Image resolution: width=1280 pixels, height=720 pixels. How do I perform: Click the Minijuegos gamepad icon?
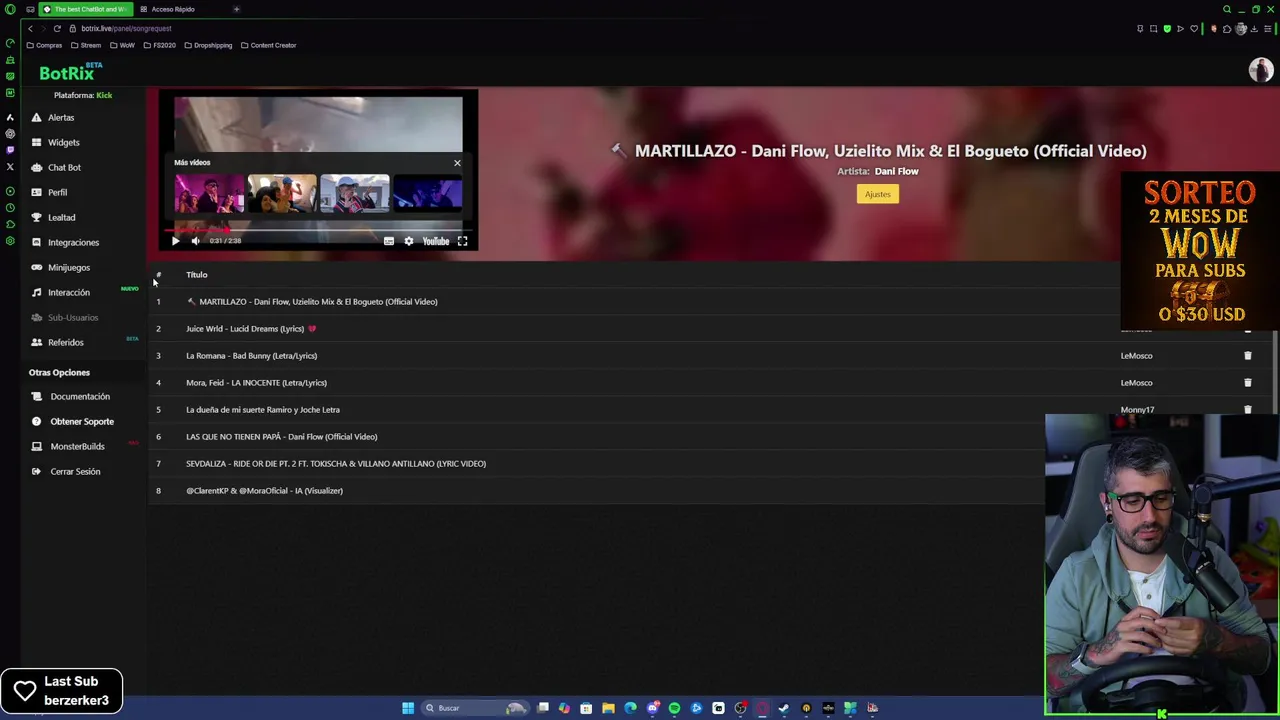(x=37, y=267)
